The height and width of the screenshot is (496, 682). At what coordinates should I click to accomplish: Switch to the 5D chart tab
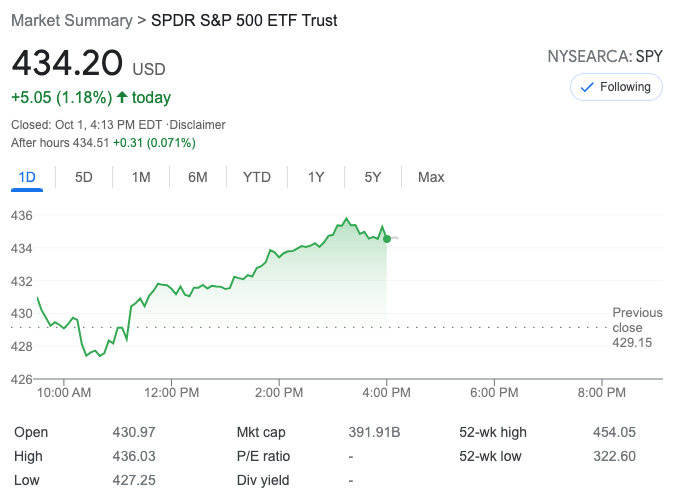coord(84,177)
